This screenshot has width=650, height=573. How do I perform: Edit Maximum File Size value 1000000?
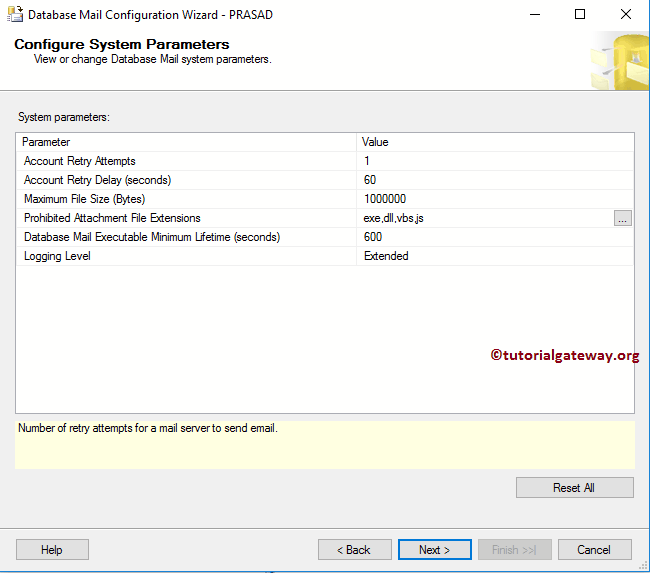[495, 199]
